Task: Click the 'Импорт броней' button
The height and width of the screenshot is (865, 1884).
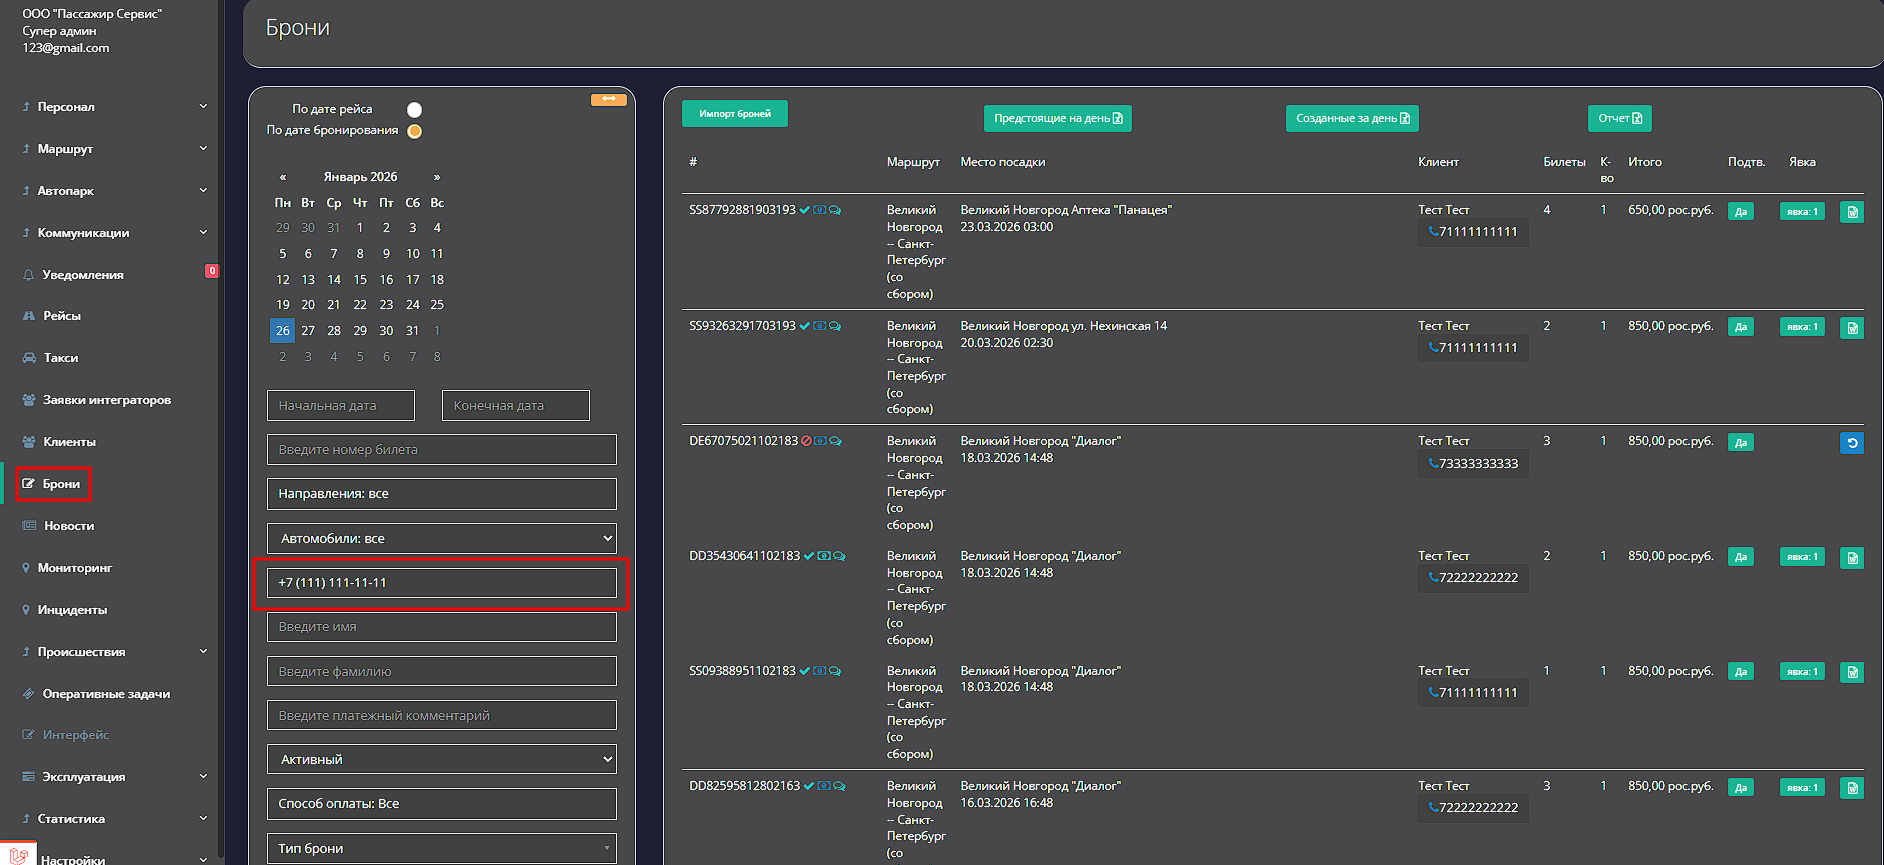Action: (x=734, y=114)
